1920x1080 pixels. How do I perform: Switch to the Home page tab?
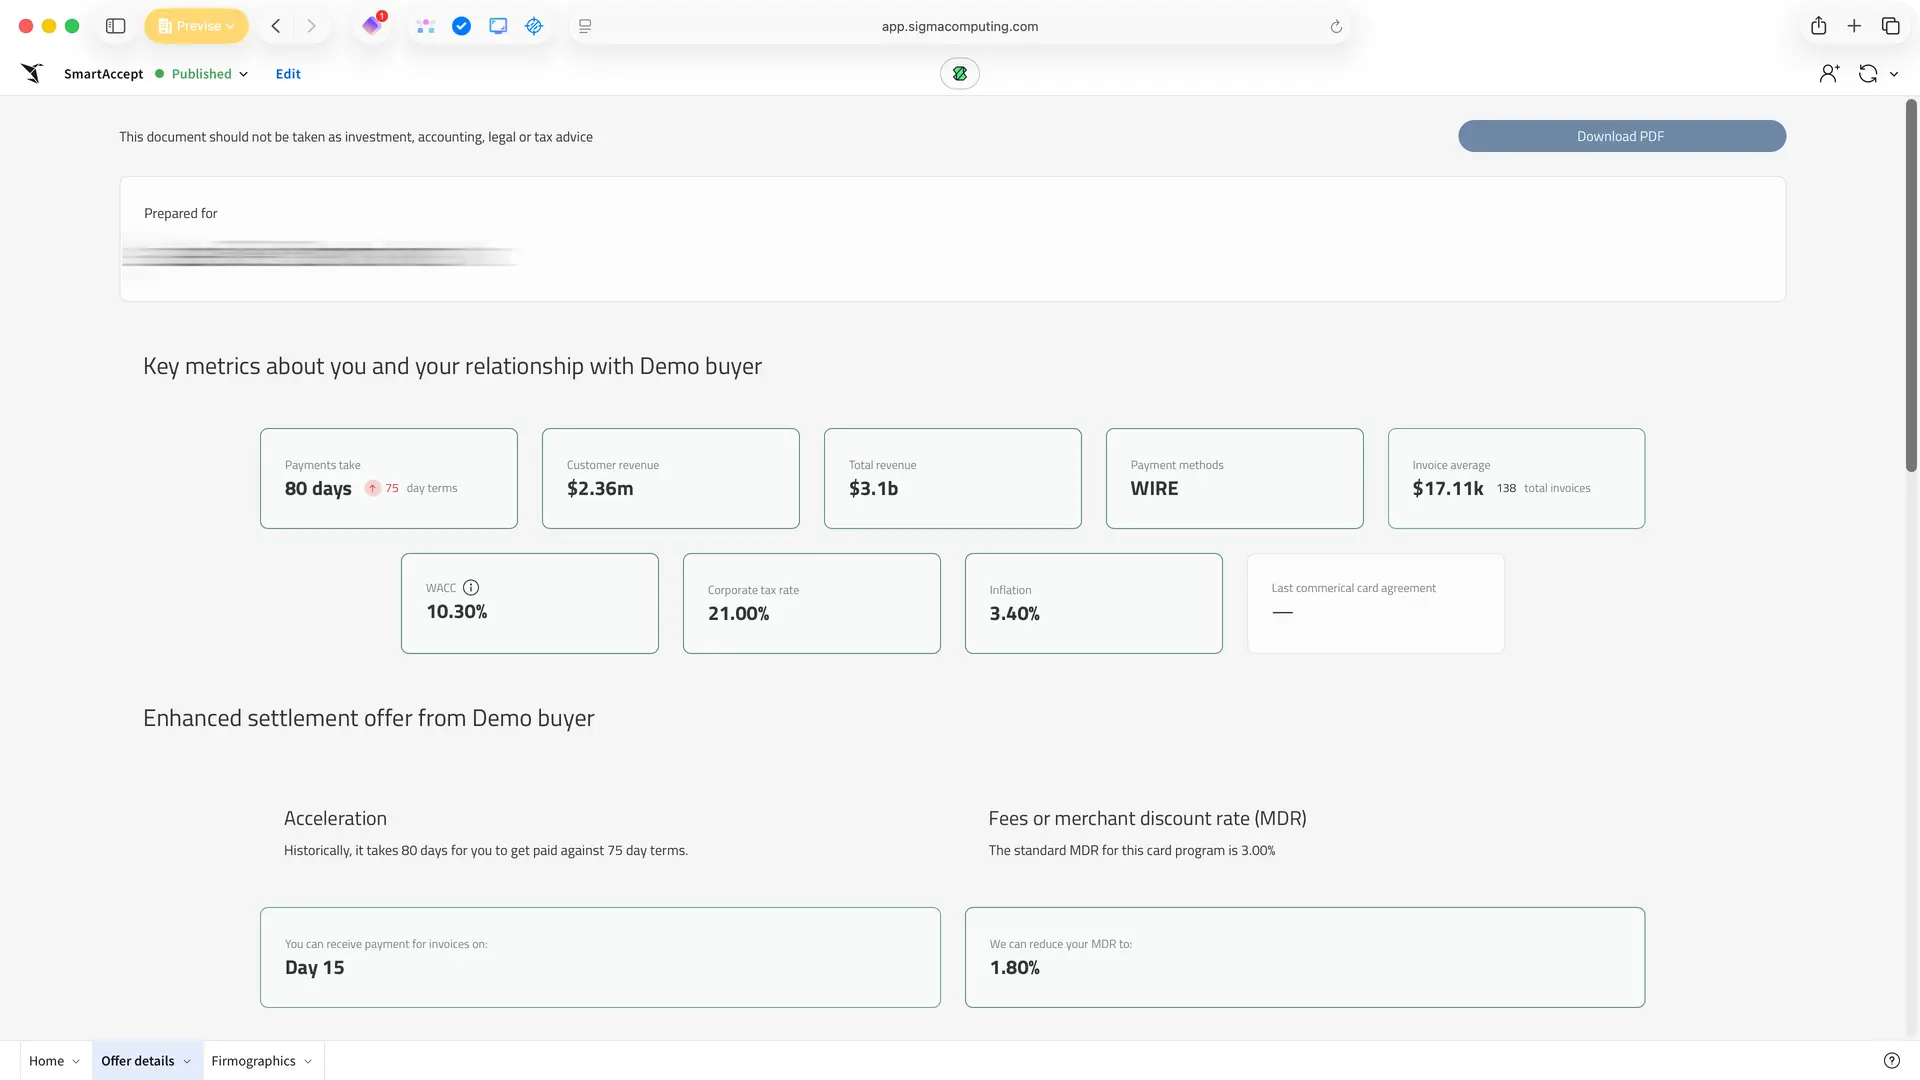[46, 1061]
